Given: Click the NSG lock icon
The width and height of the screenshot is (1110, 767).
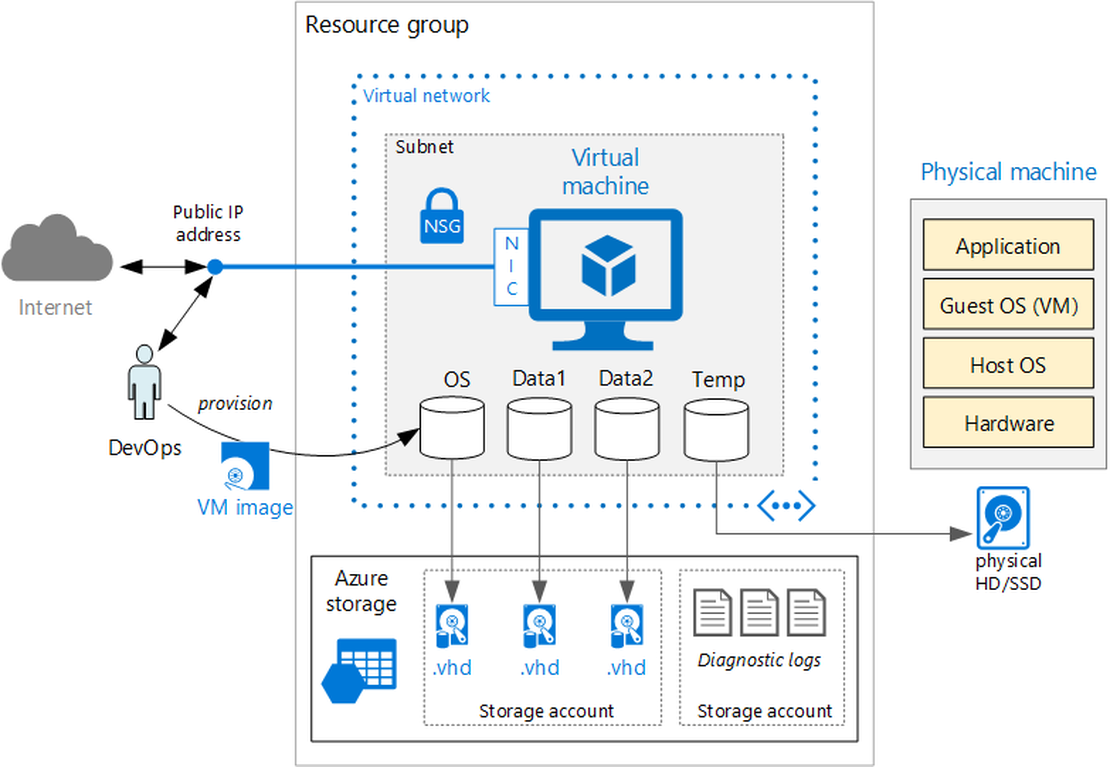Looking at the screenshot, I should pyautogui.click(x=442, y=219).
